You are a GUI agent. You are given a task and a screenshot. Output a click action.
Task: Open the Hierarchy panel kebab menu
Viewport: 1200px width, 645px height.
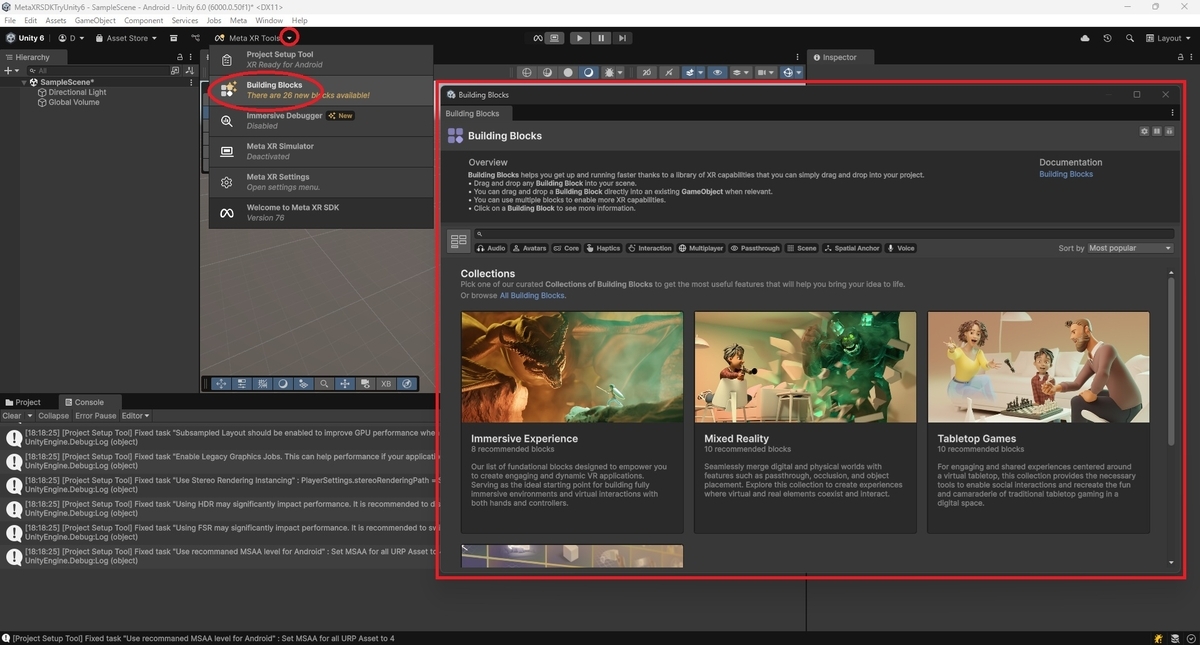pyautogui.click(x=193, y=57)
